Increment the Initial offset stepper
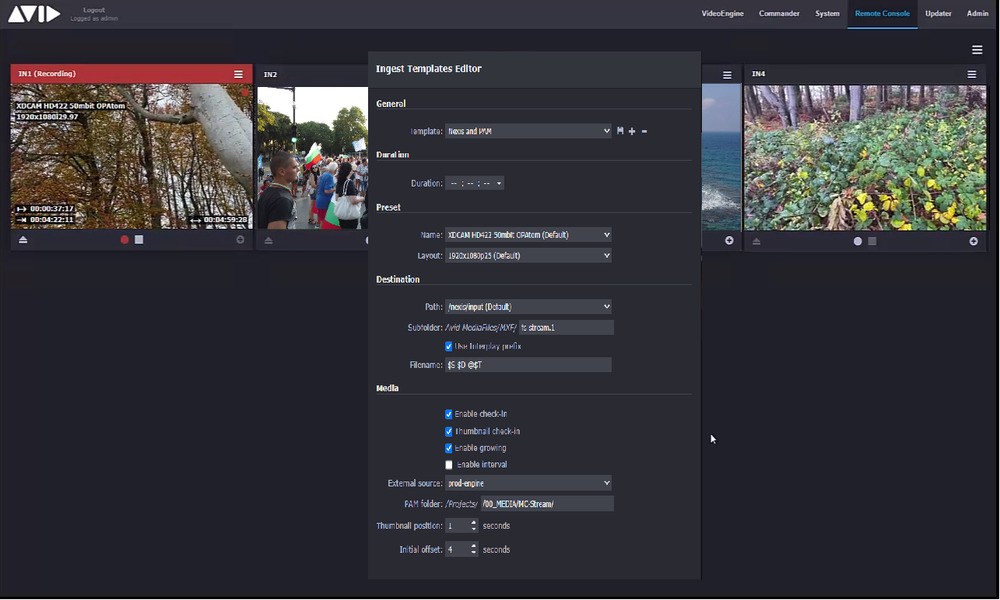 475,546
